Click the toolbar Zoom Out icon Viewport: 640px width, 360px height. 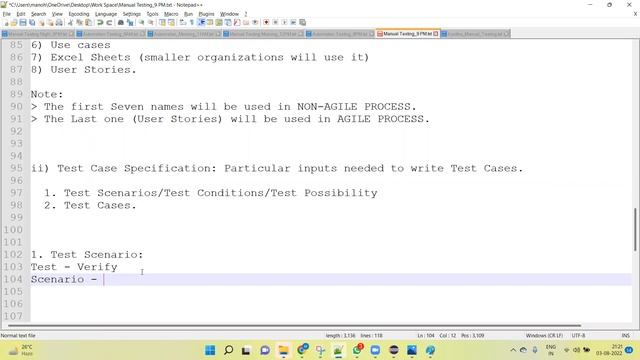(151, 22)
